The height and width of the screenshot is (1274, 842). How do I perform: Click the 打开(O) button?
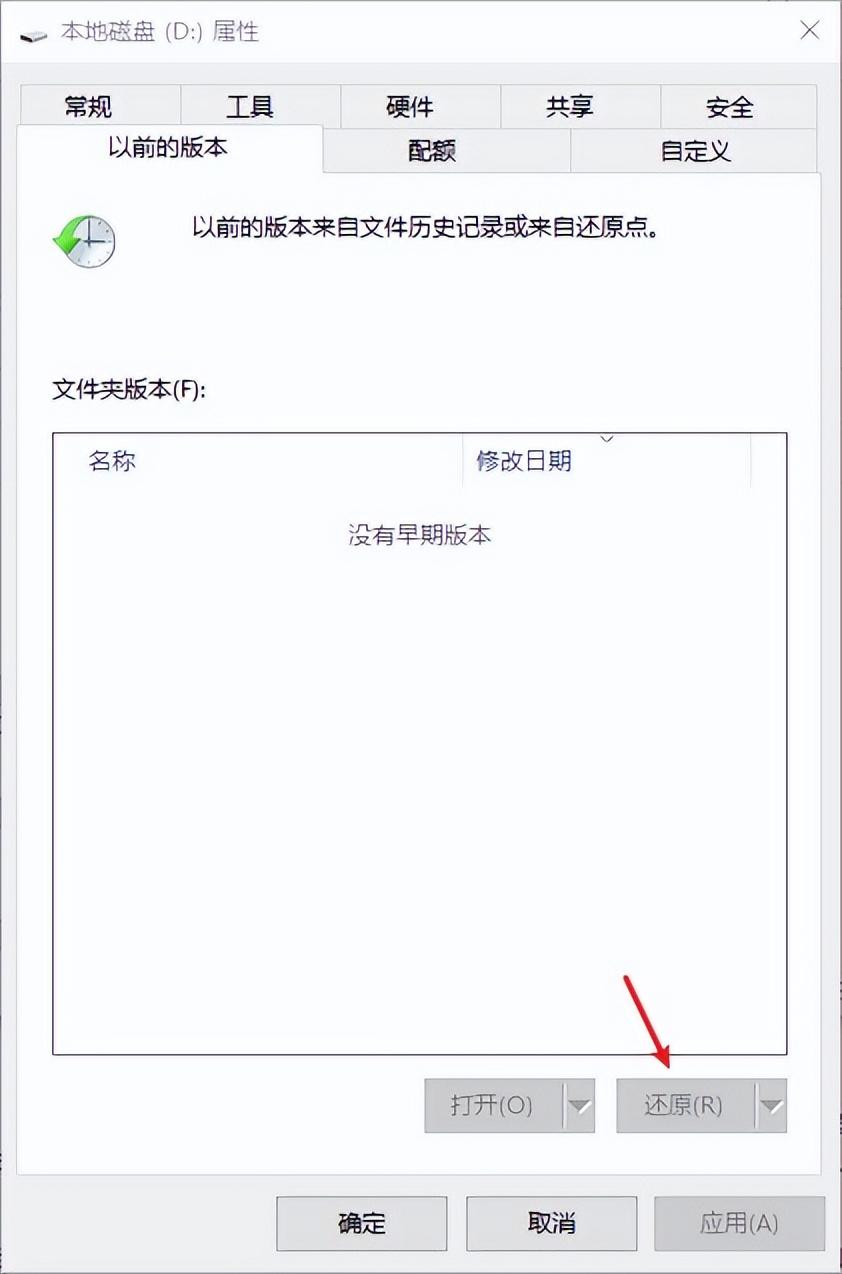[x=494, y=1105]
